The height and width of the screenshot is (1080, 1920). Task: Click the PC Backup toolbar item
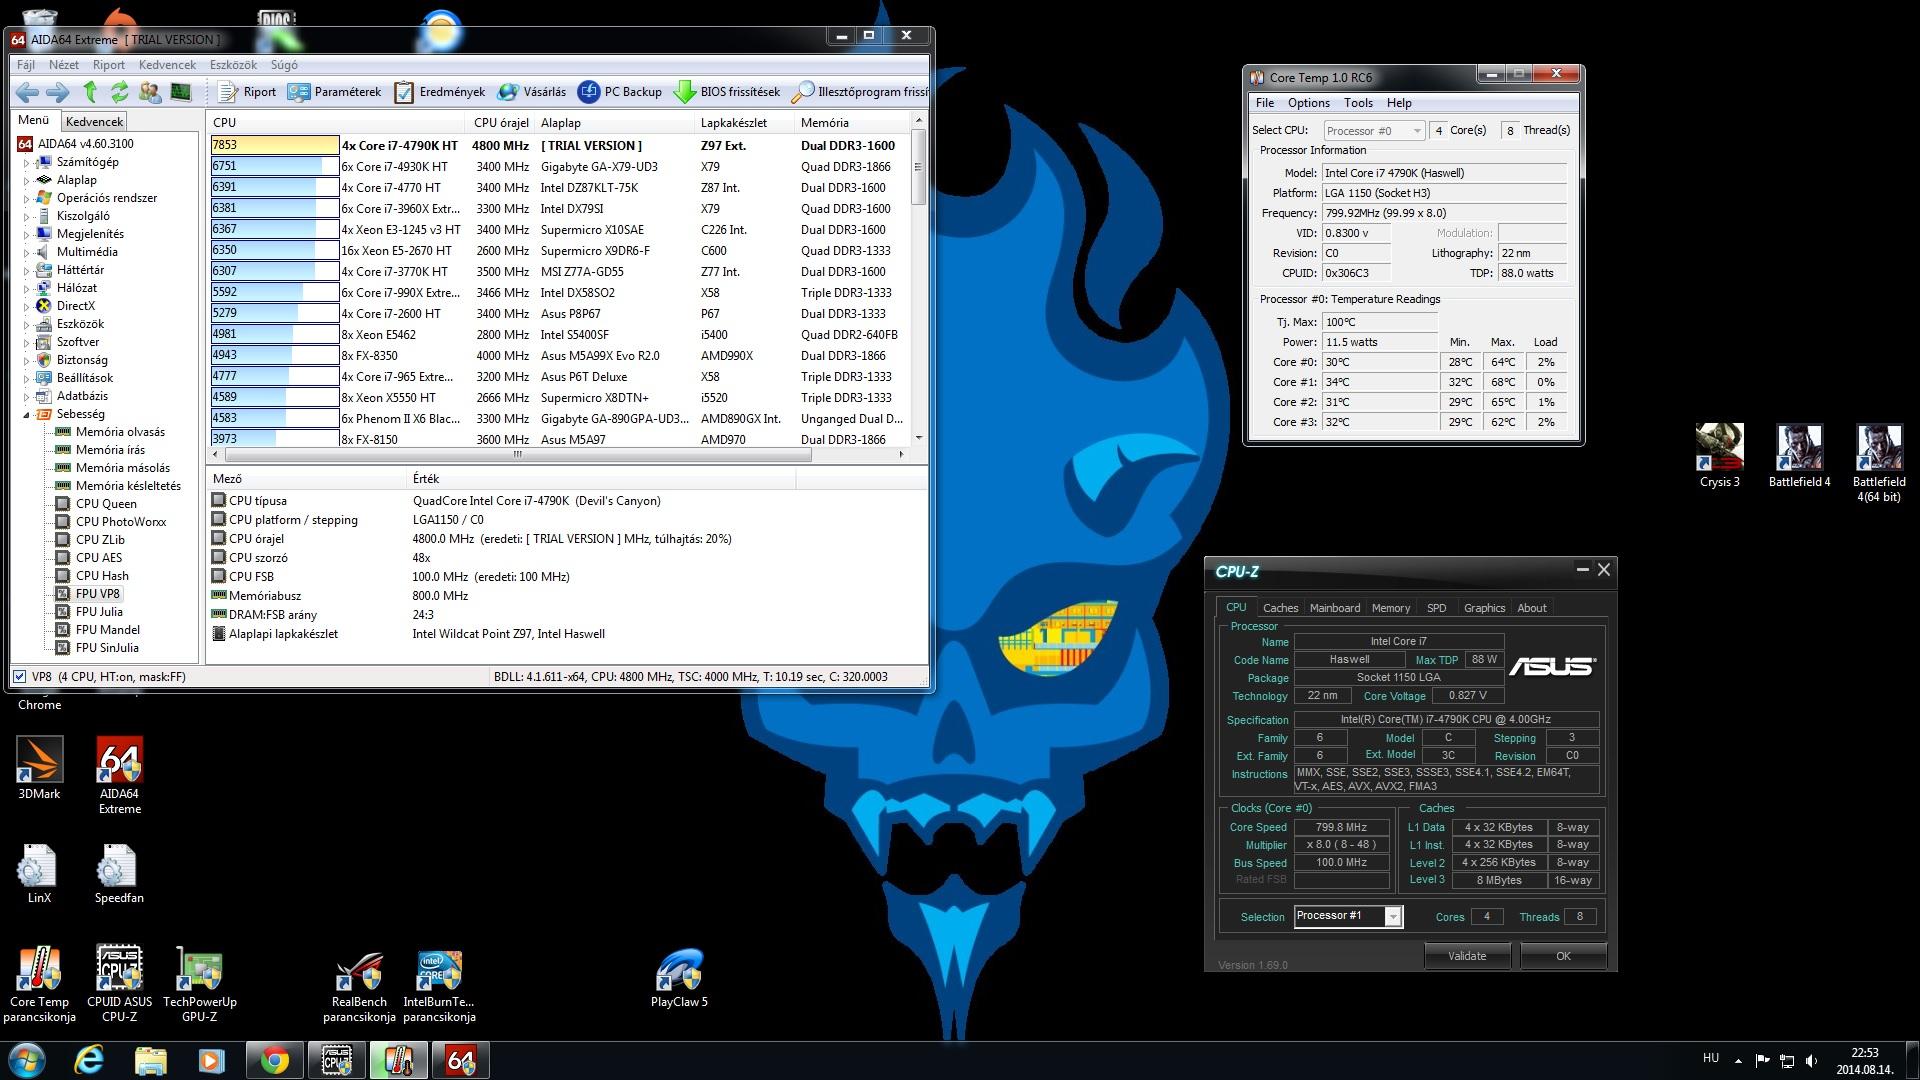[x=620, y=92]
